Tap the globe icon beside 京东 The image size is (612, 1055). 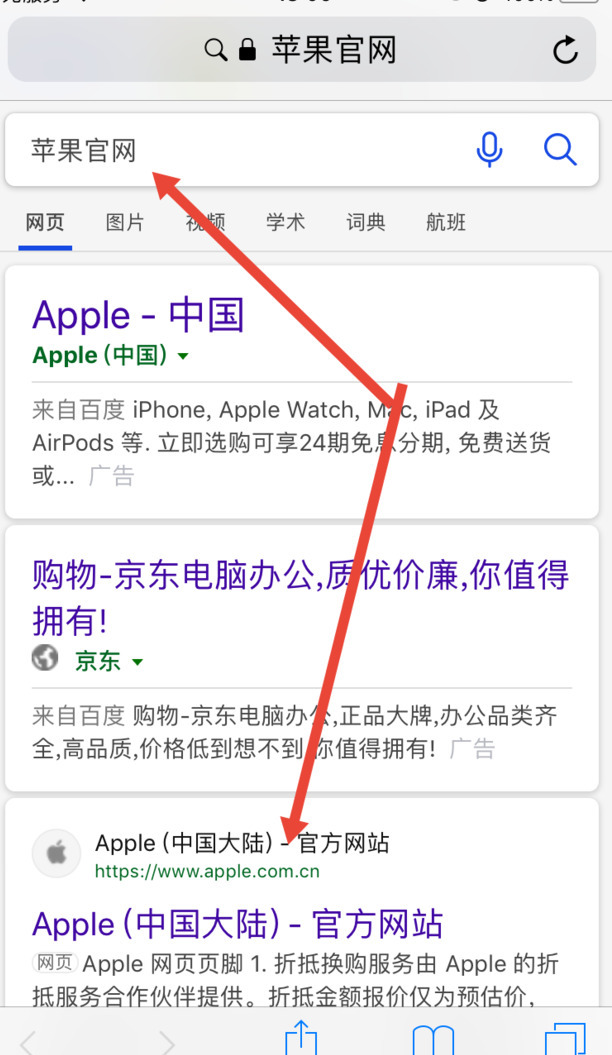45,658
